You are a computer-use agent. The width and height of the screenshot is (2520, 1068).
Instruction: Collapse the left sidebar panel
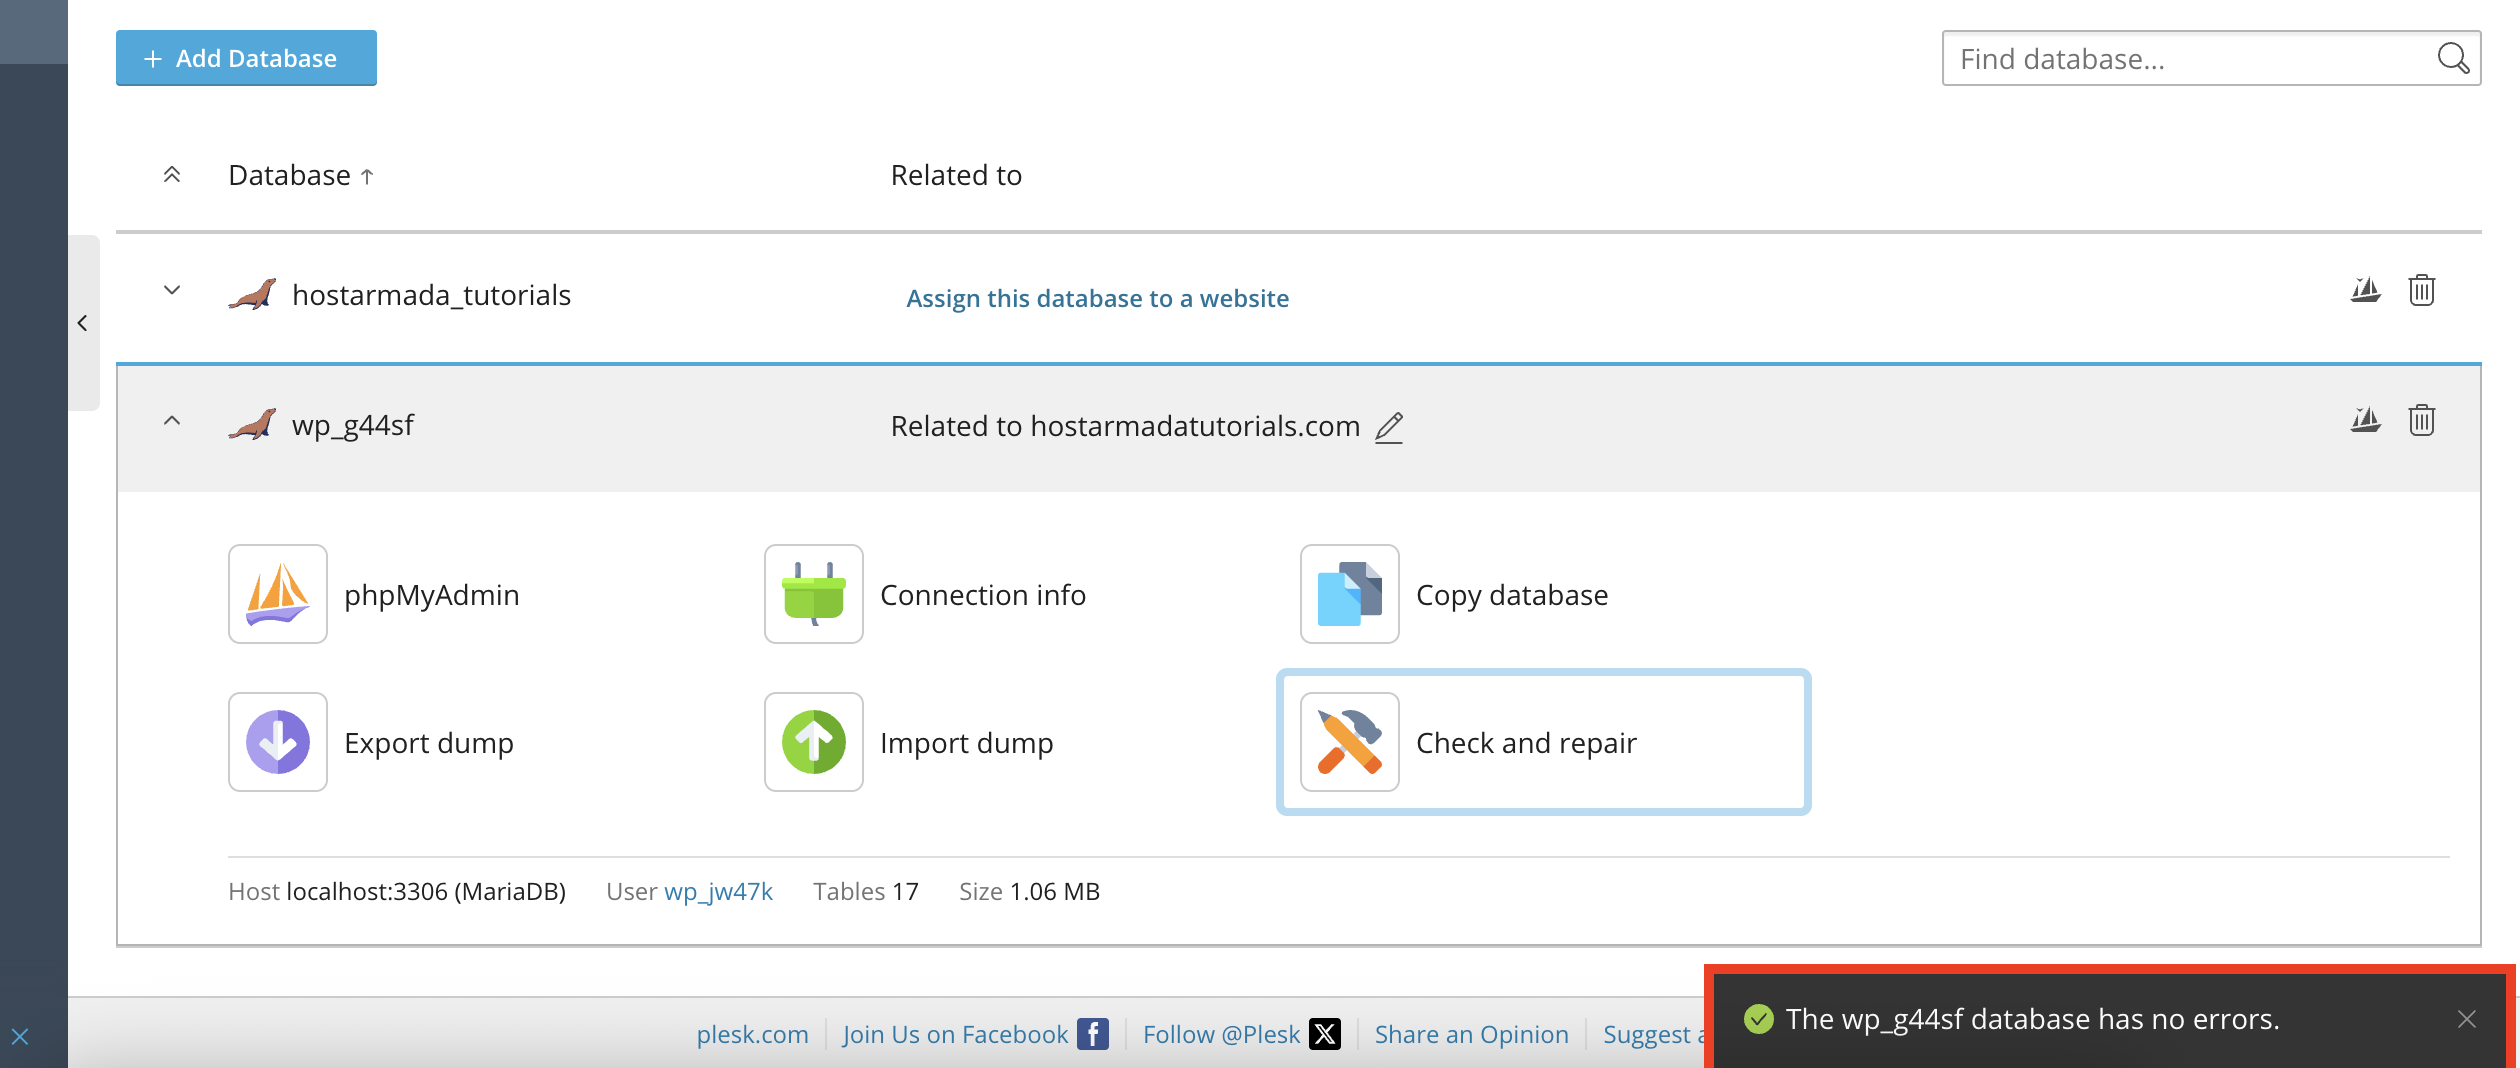tap(83, 323)
